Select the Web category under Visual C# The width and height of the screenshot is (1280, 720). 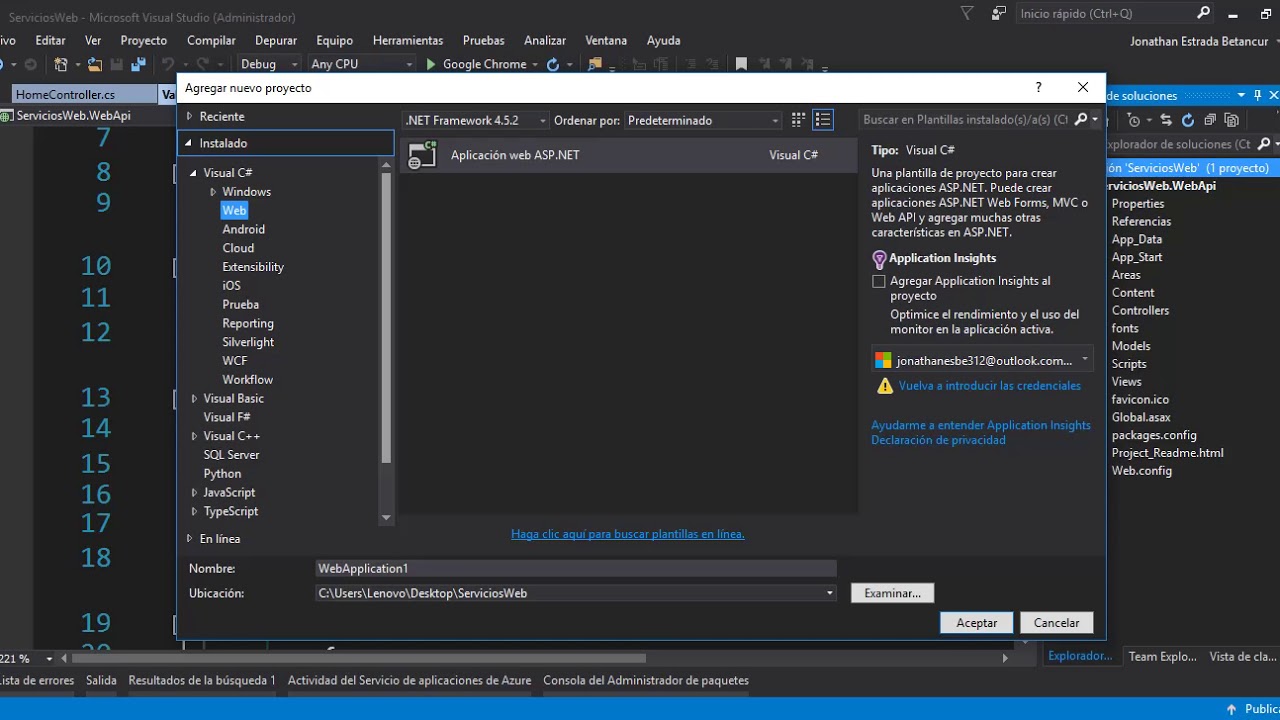click(234, 211)
